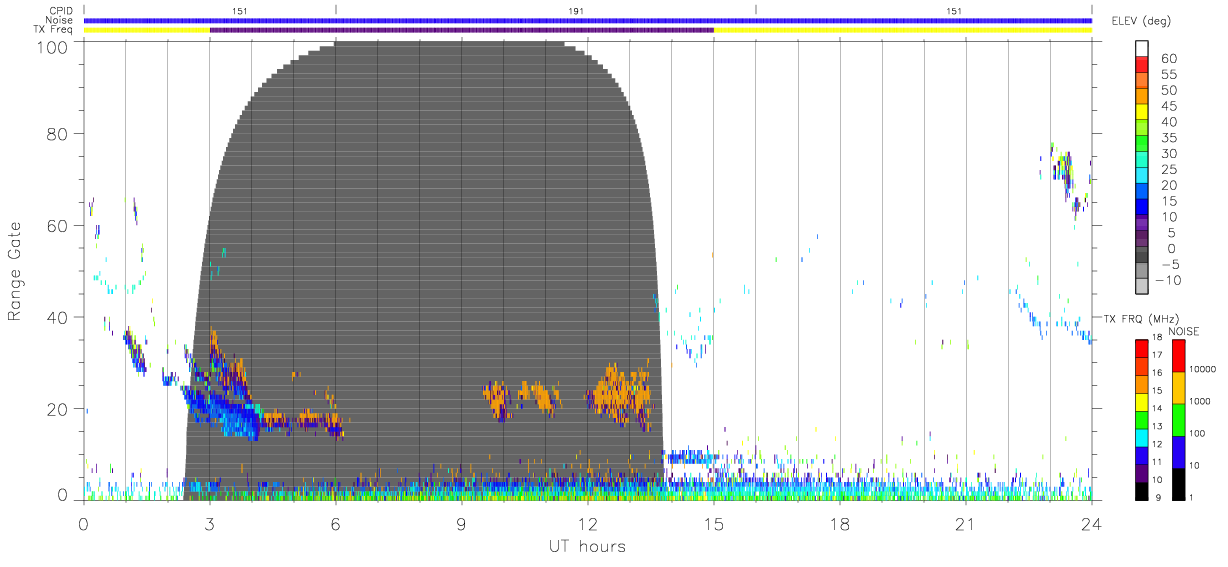Click the CPID tick marker above 6 UT

point(336,10)
